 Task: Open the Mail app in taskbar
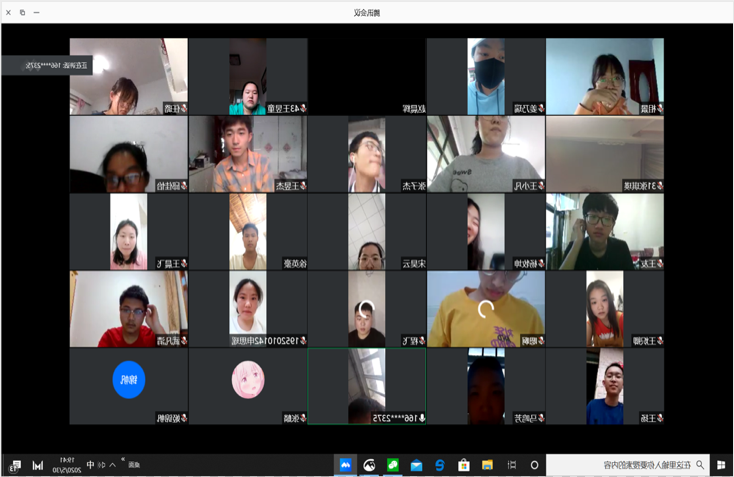pyautogui.click(x=416, y=465)
